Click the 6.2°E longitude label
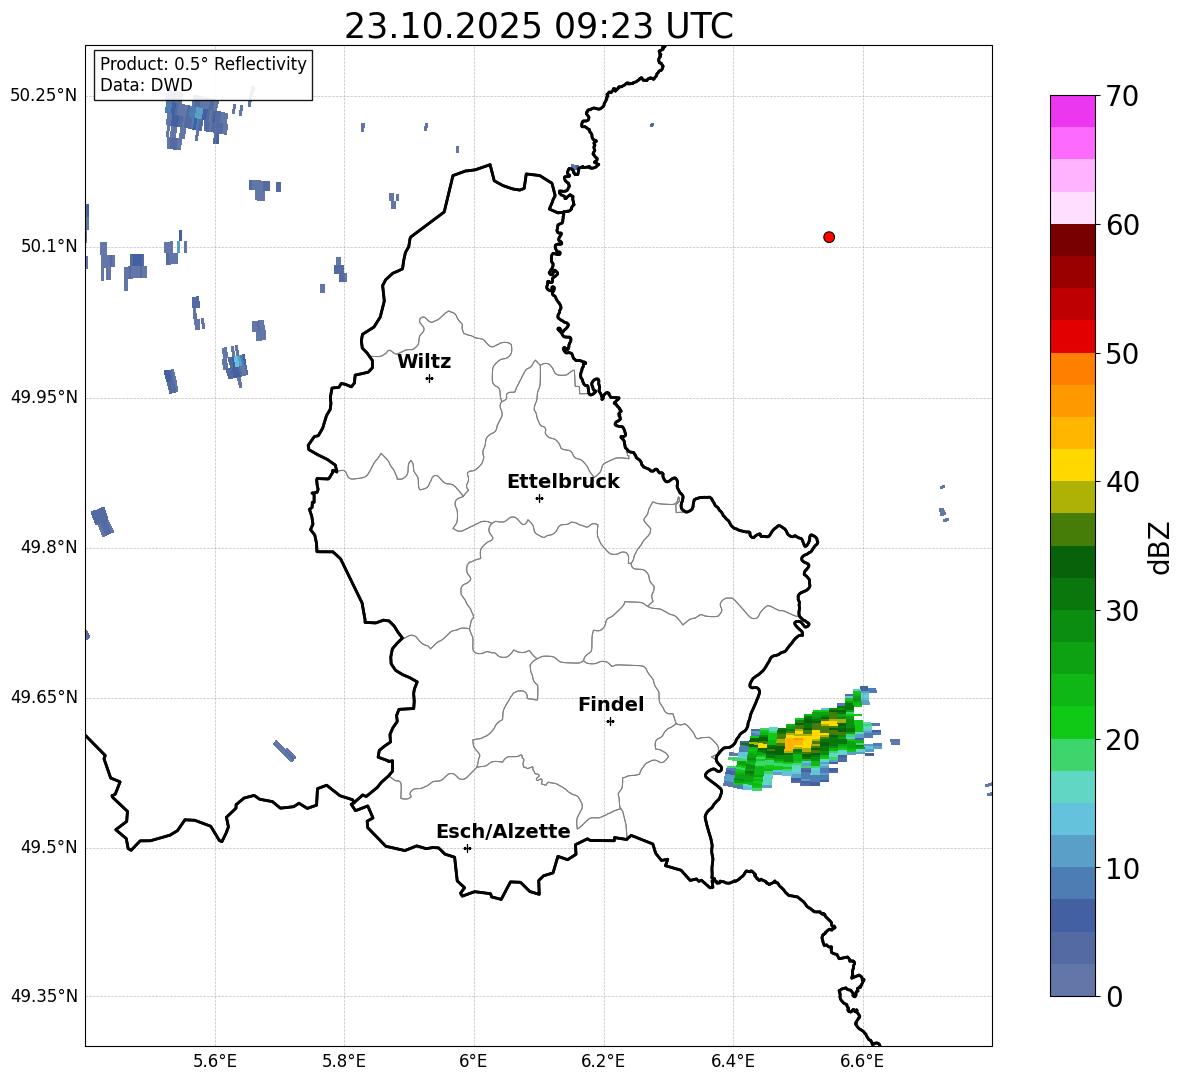 603,1061
